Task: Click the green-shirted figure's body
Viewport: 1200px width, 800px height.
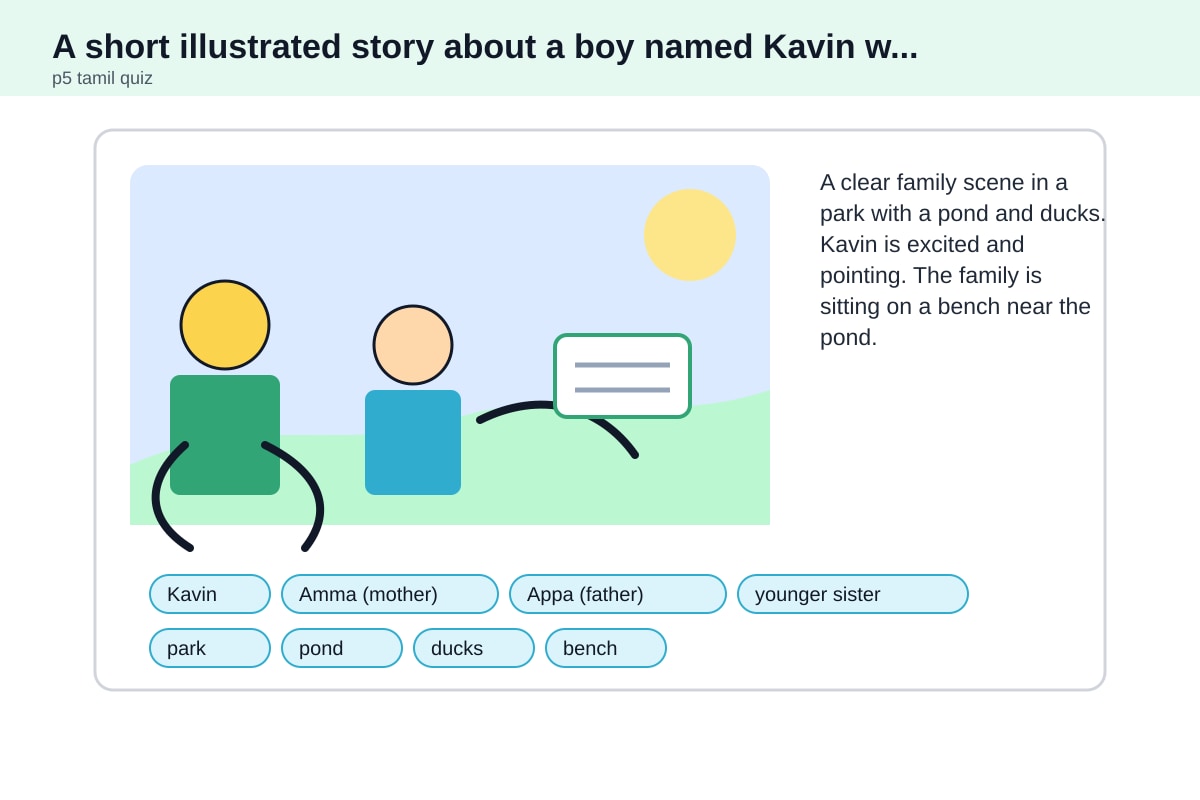Action: coord(225,435)
